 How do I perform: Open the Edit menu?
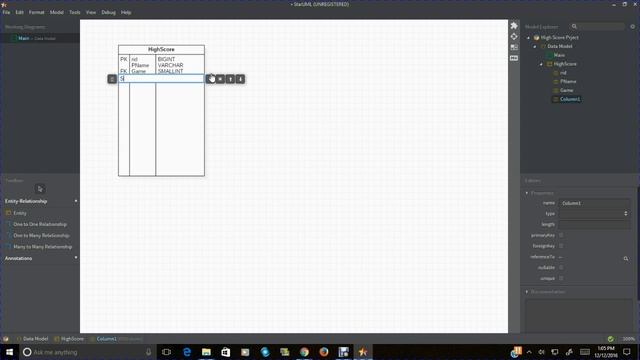tap(20, 12)
